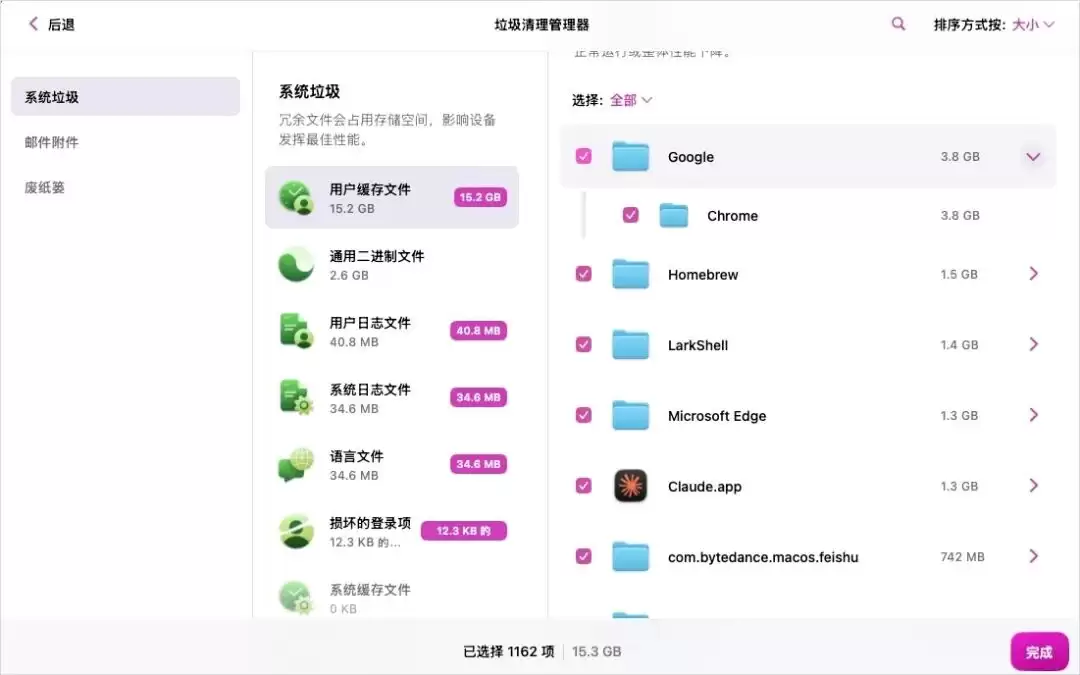This screenshot has height=675, width=1080.
Task: Click the 垃圾清理管理器 window title
Action: pyautogui.click(x=541, y=25)
